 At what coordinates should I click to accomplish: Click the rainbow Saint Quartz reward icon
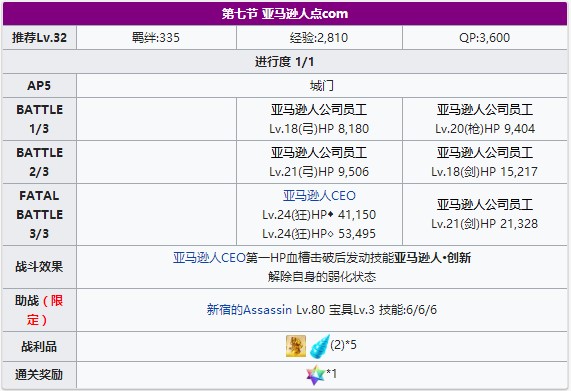pos(316,375)
